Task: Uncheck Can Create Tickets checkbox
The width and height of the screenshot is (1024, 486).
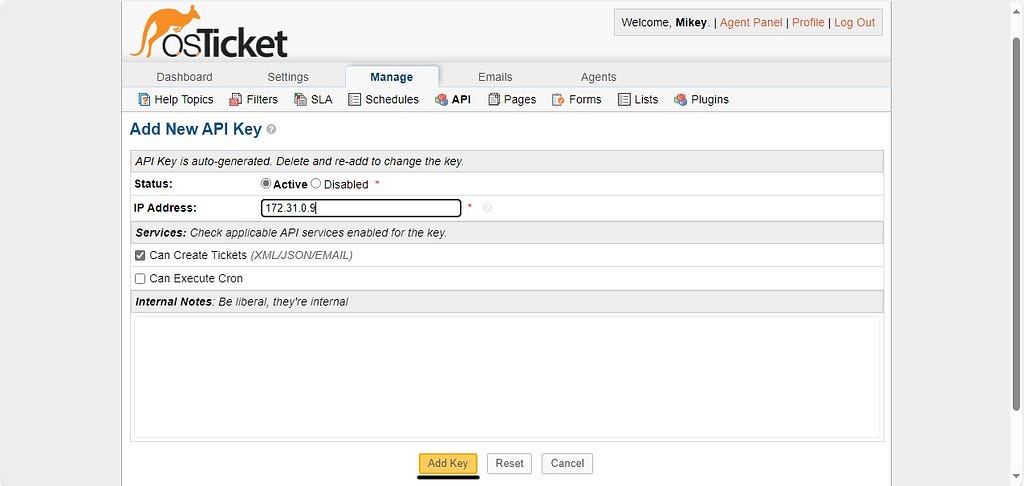Action: [x=140, y=255]
